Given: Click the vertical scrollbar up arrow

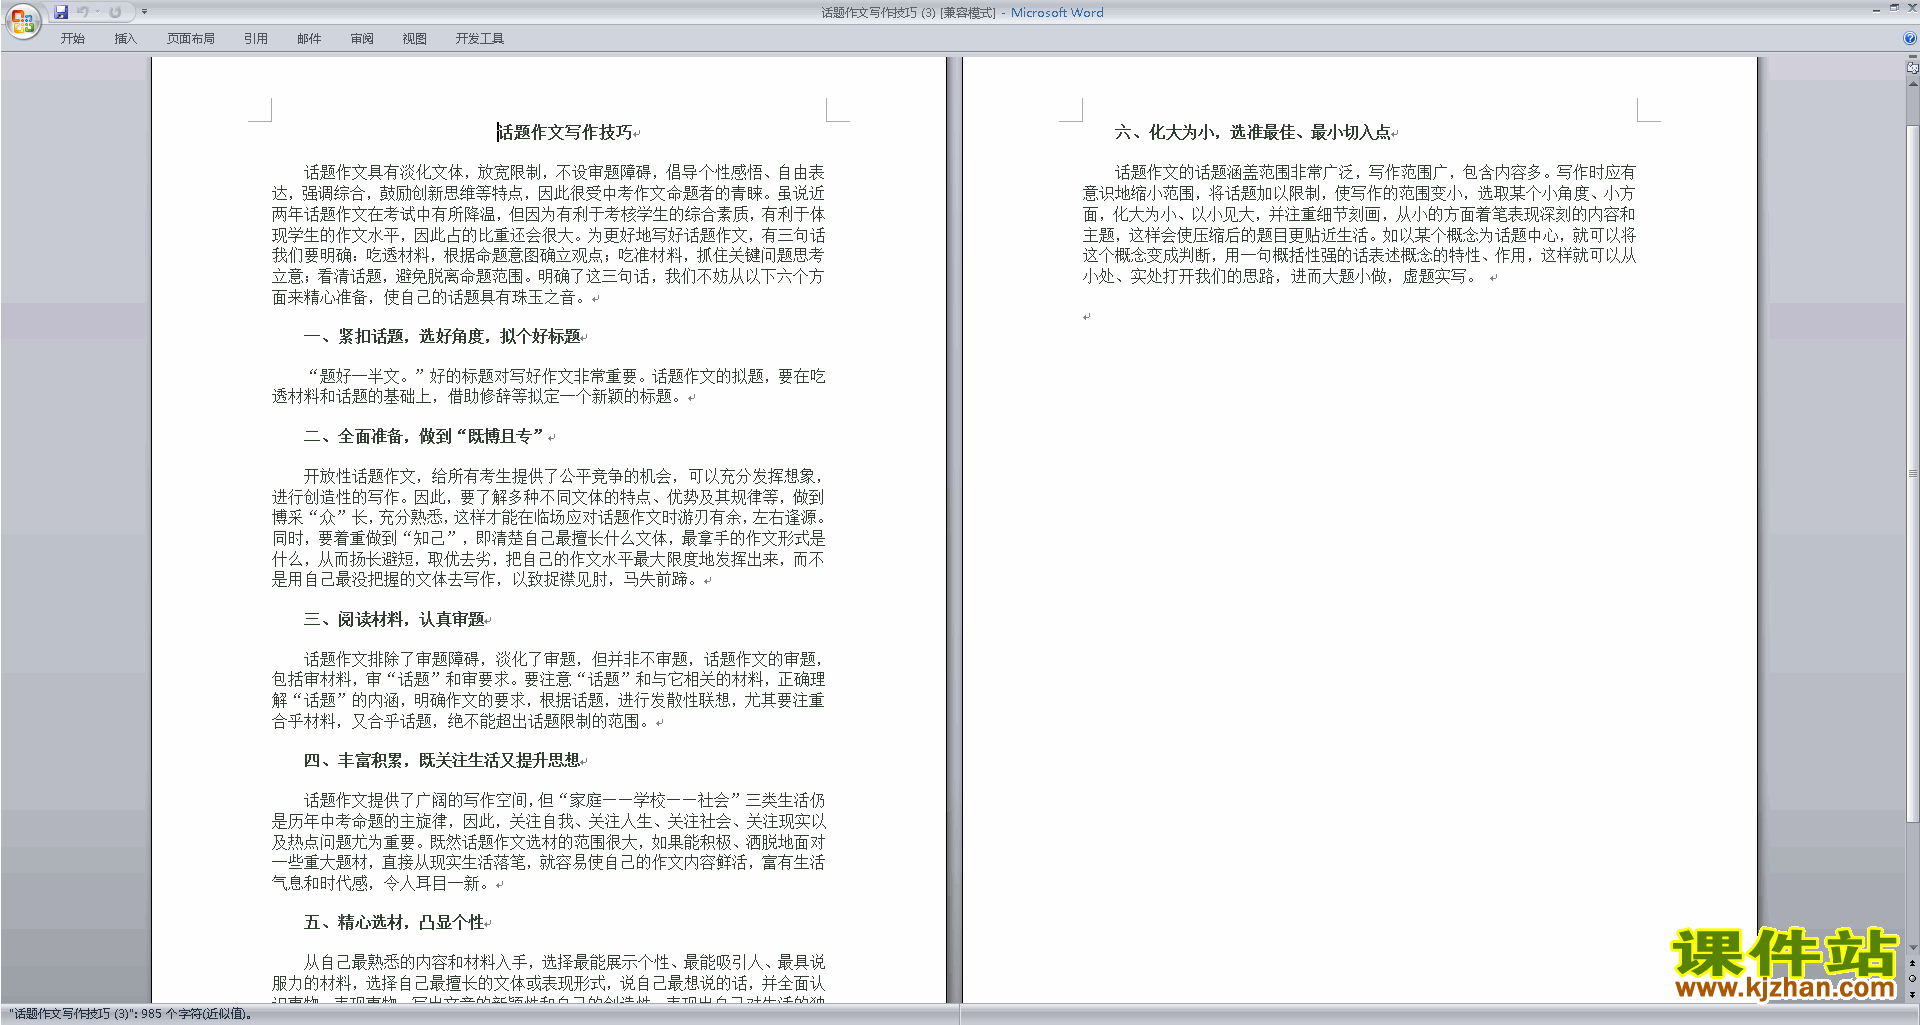Looking at the screenshot, I should 1912,84.
